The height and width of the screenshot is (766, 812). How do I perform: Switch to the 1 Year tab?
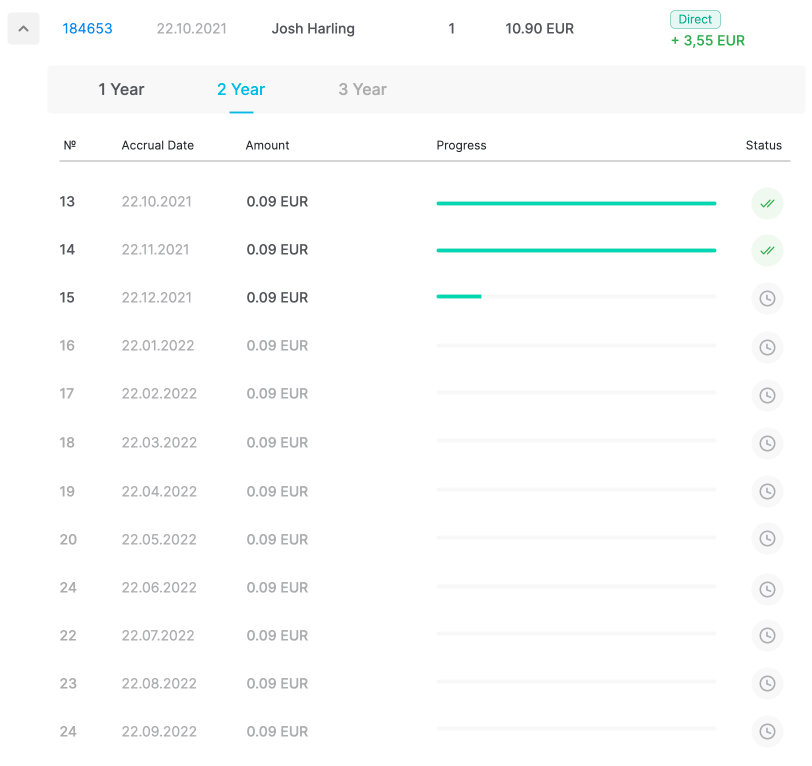coord(121,90)
